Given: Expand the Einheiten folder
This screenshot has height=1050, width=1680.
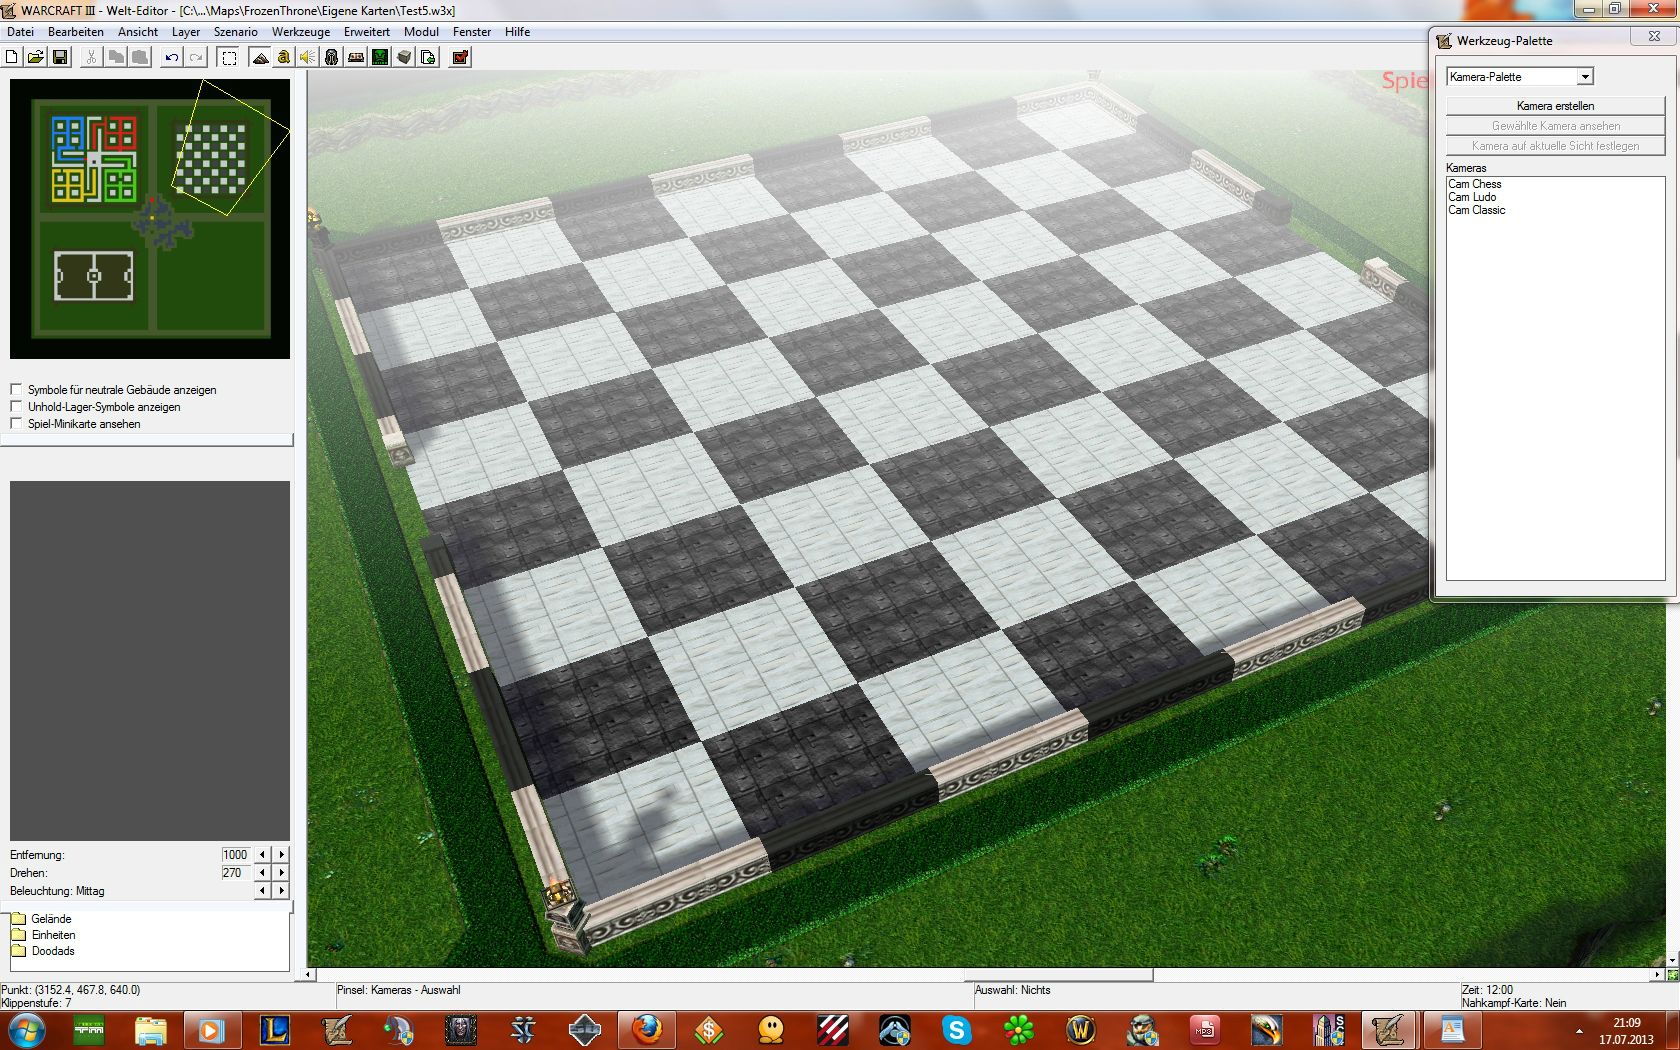Looking at the screenshot, I should coord(43,935).
